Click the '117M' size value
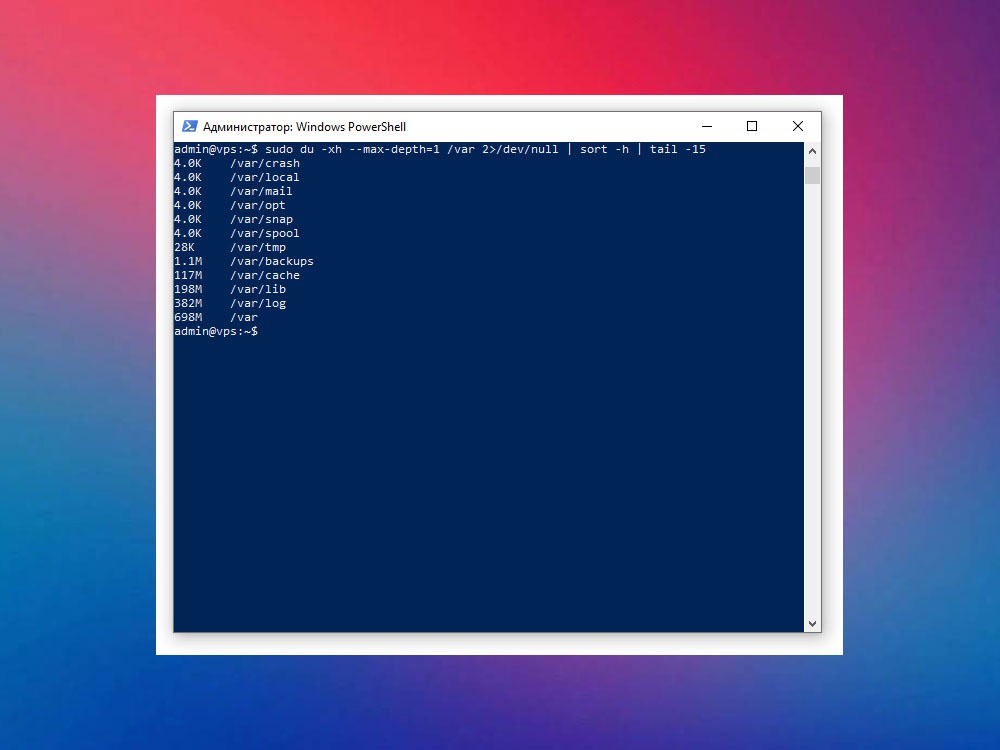This screenshot has width=1000, height=750. tap(188, 276)
